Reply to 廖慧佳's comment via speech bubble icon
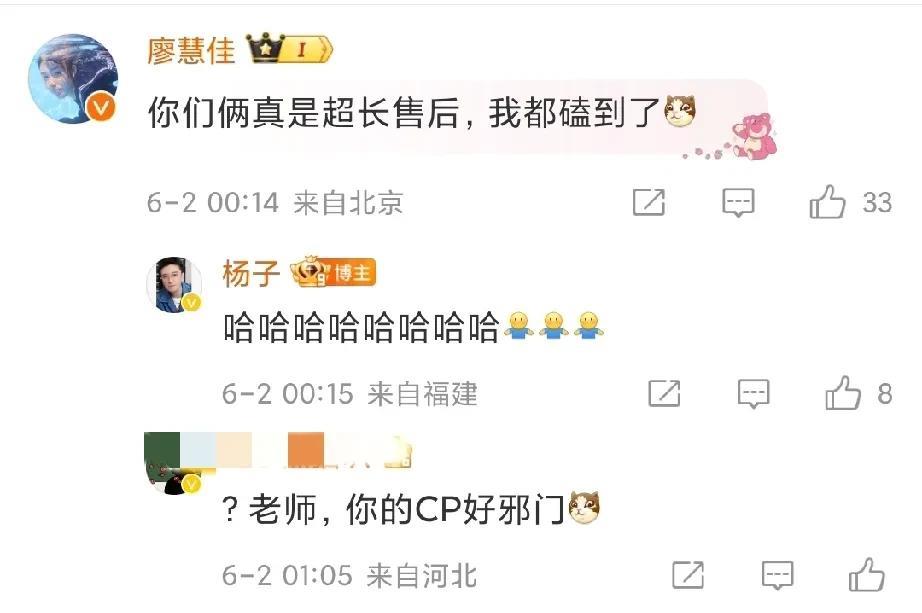922x613 pixels. coord(738,202)
